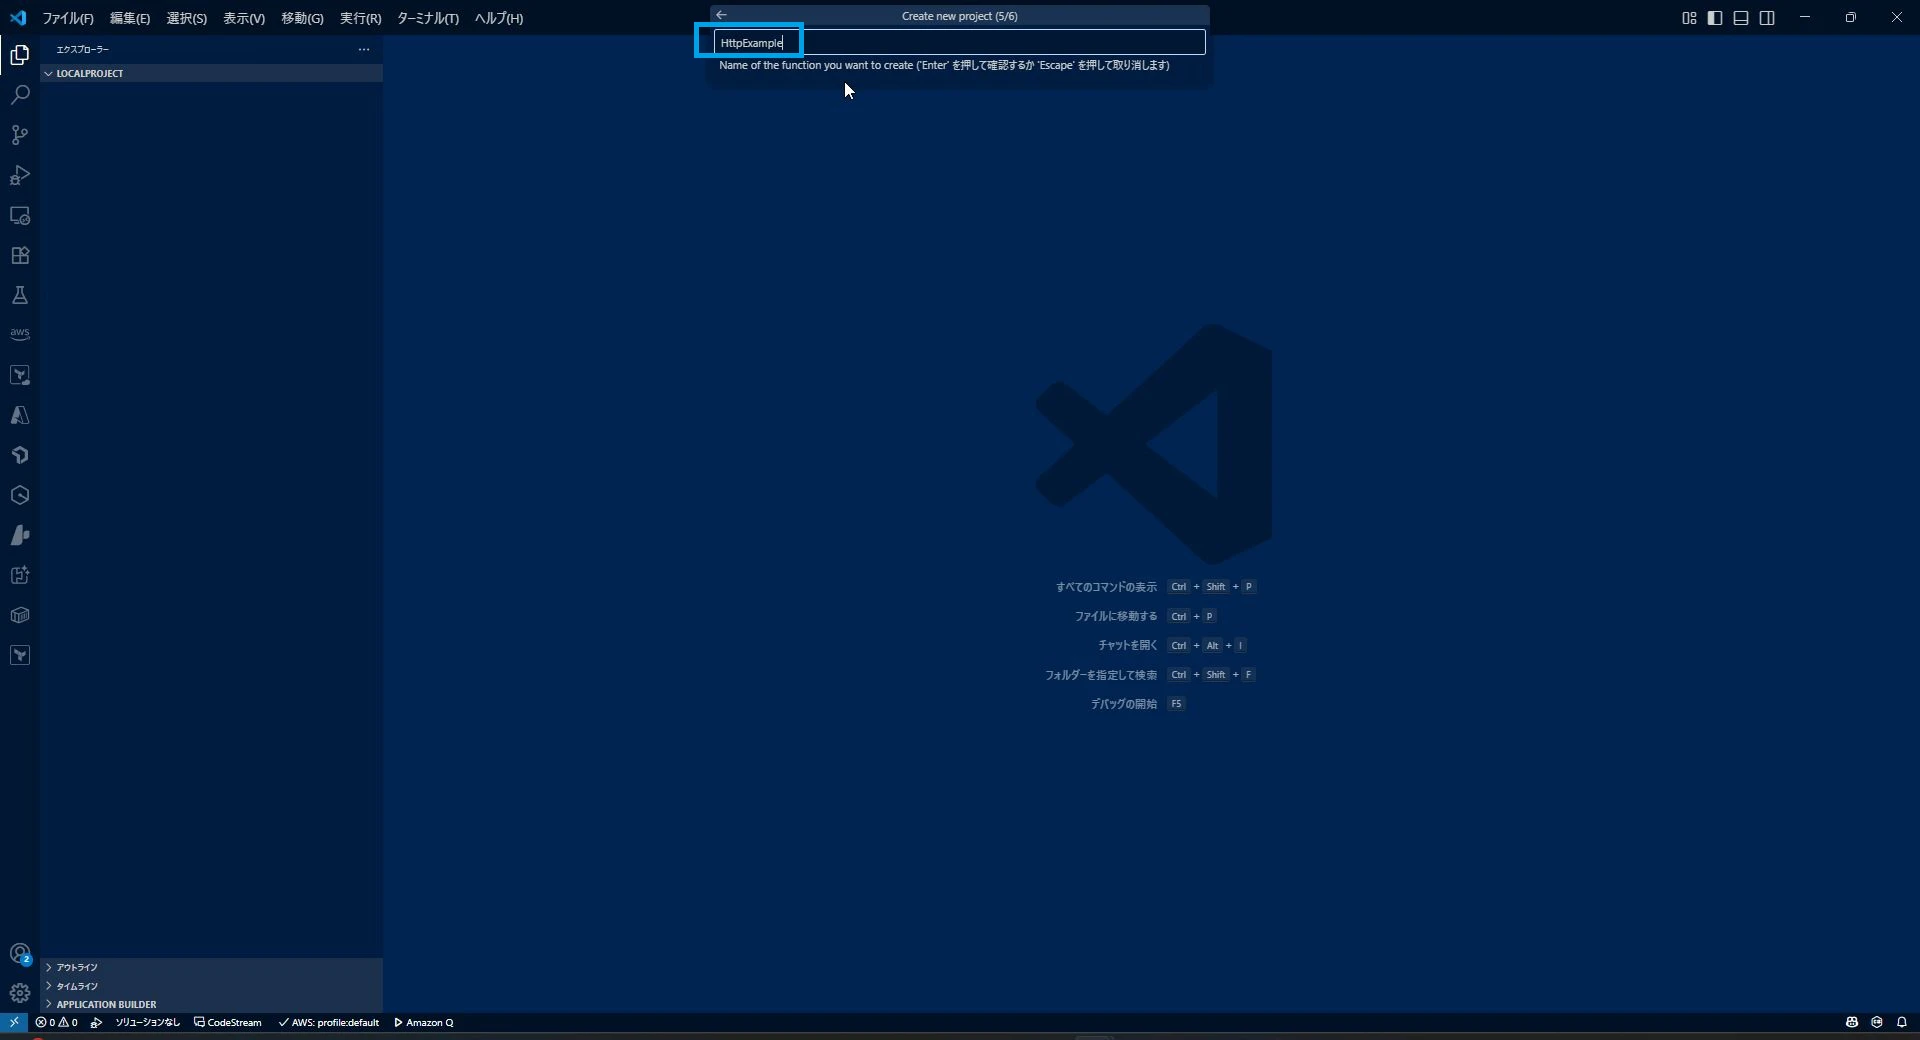
Task: Click the Amazon Q status bar item
Action: (x=424, y=1022)
